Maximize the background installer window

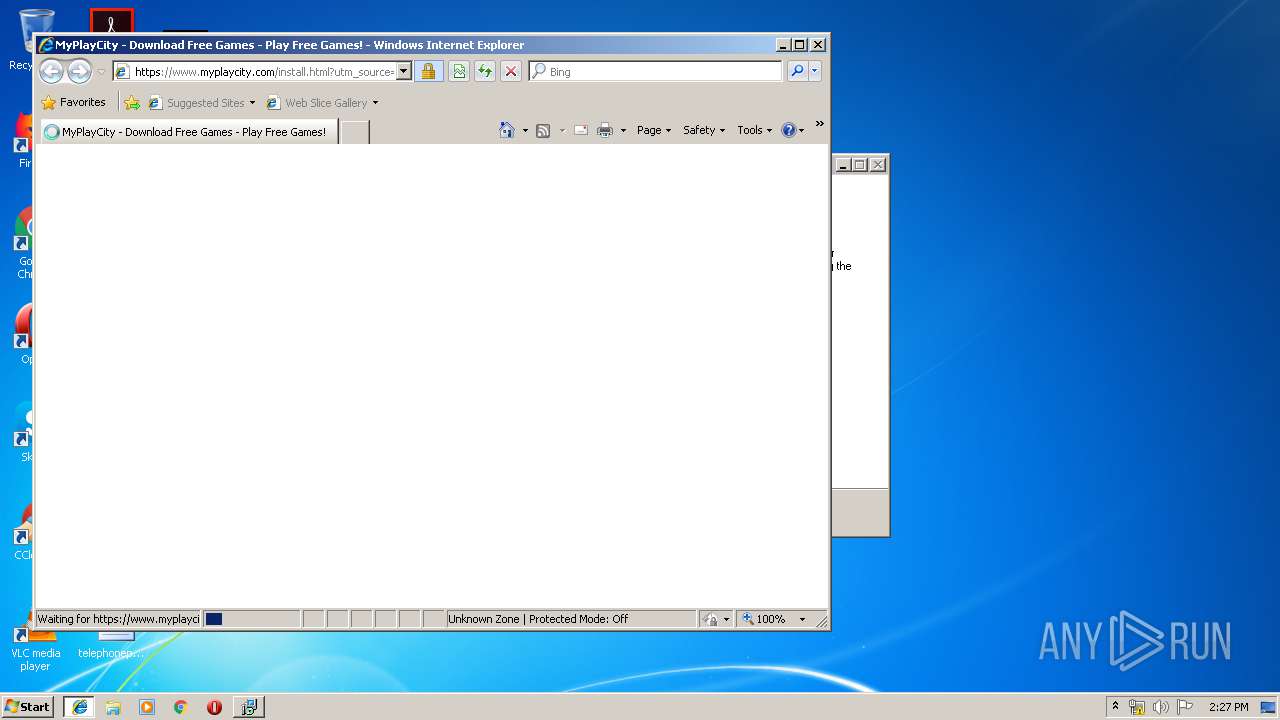click(x=859, y=165)
